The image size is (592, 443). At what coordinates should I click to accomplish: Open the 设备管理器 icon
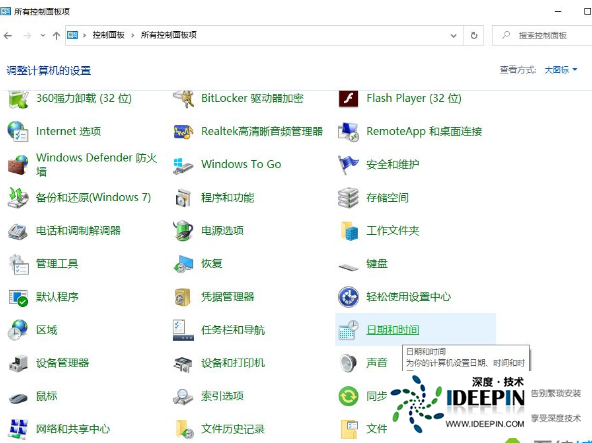18,363
